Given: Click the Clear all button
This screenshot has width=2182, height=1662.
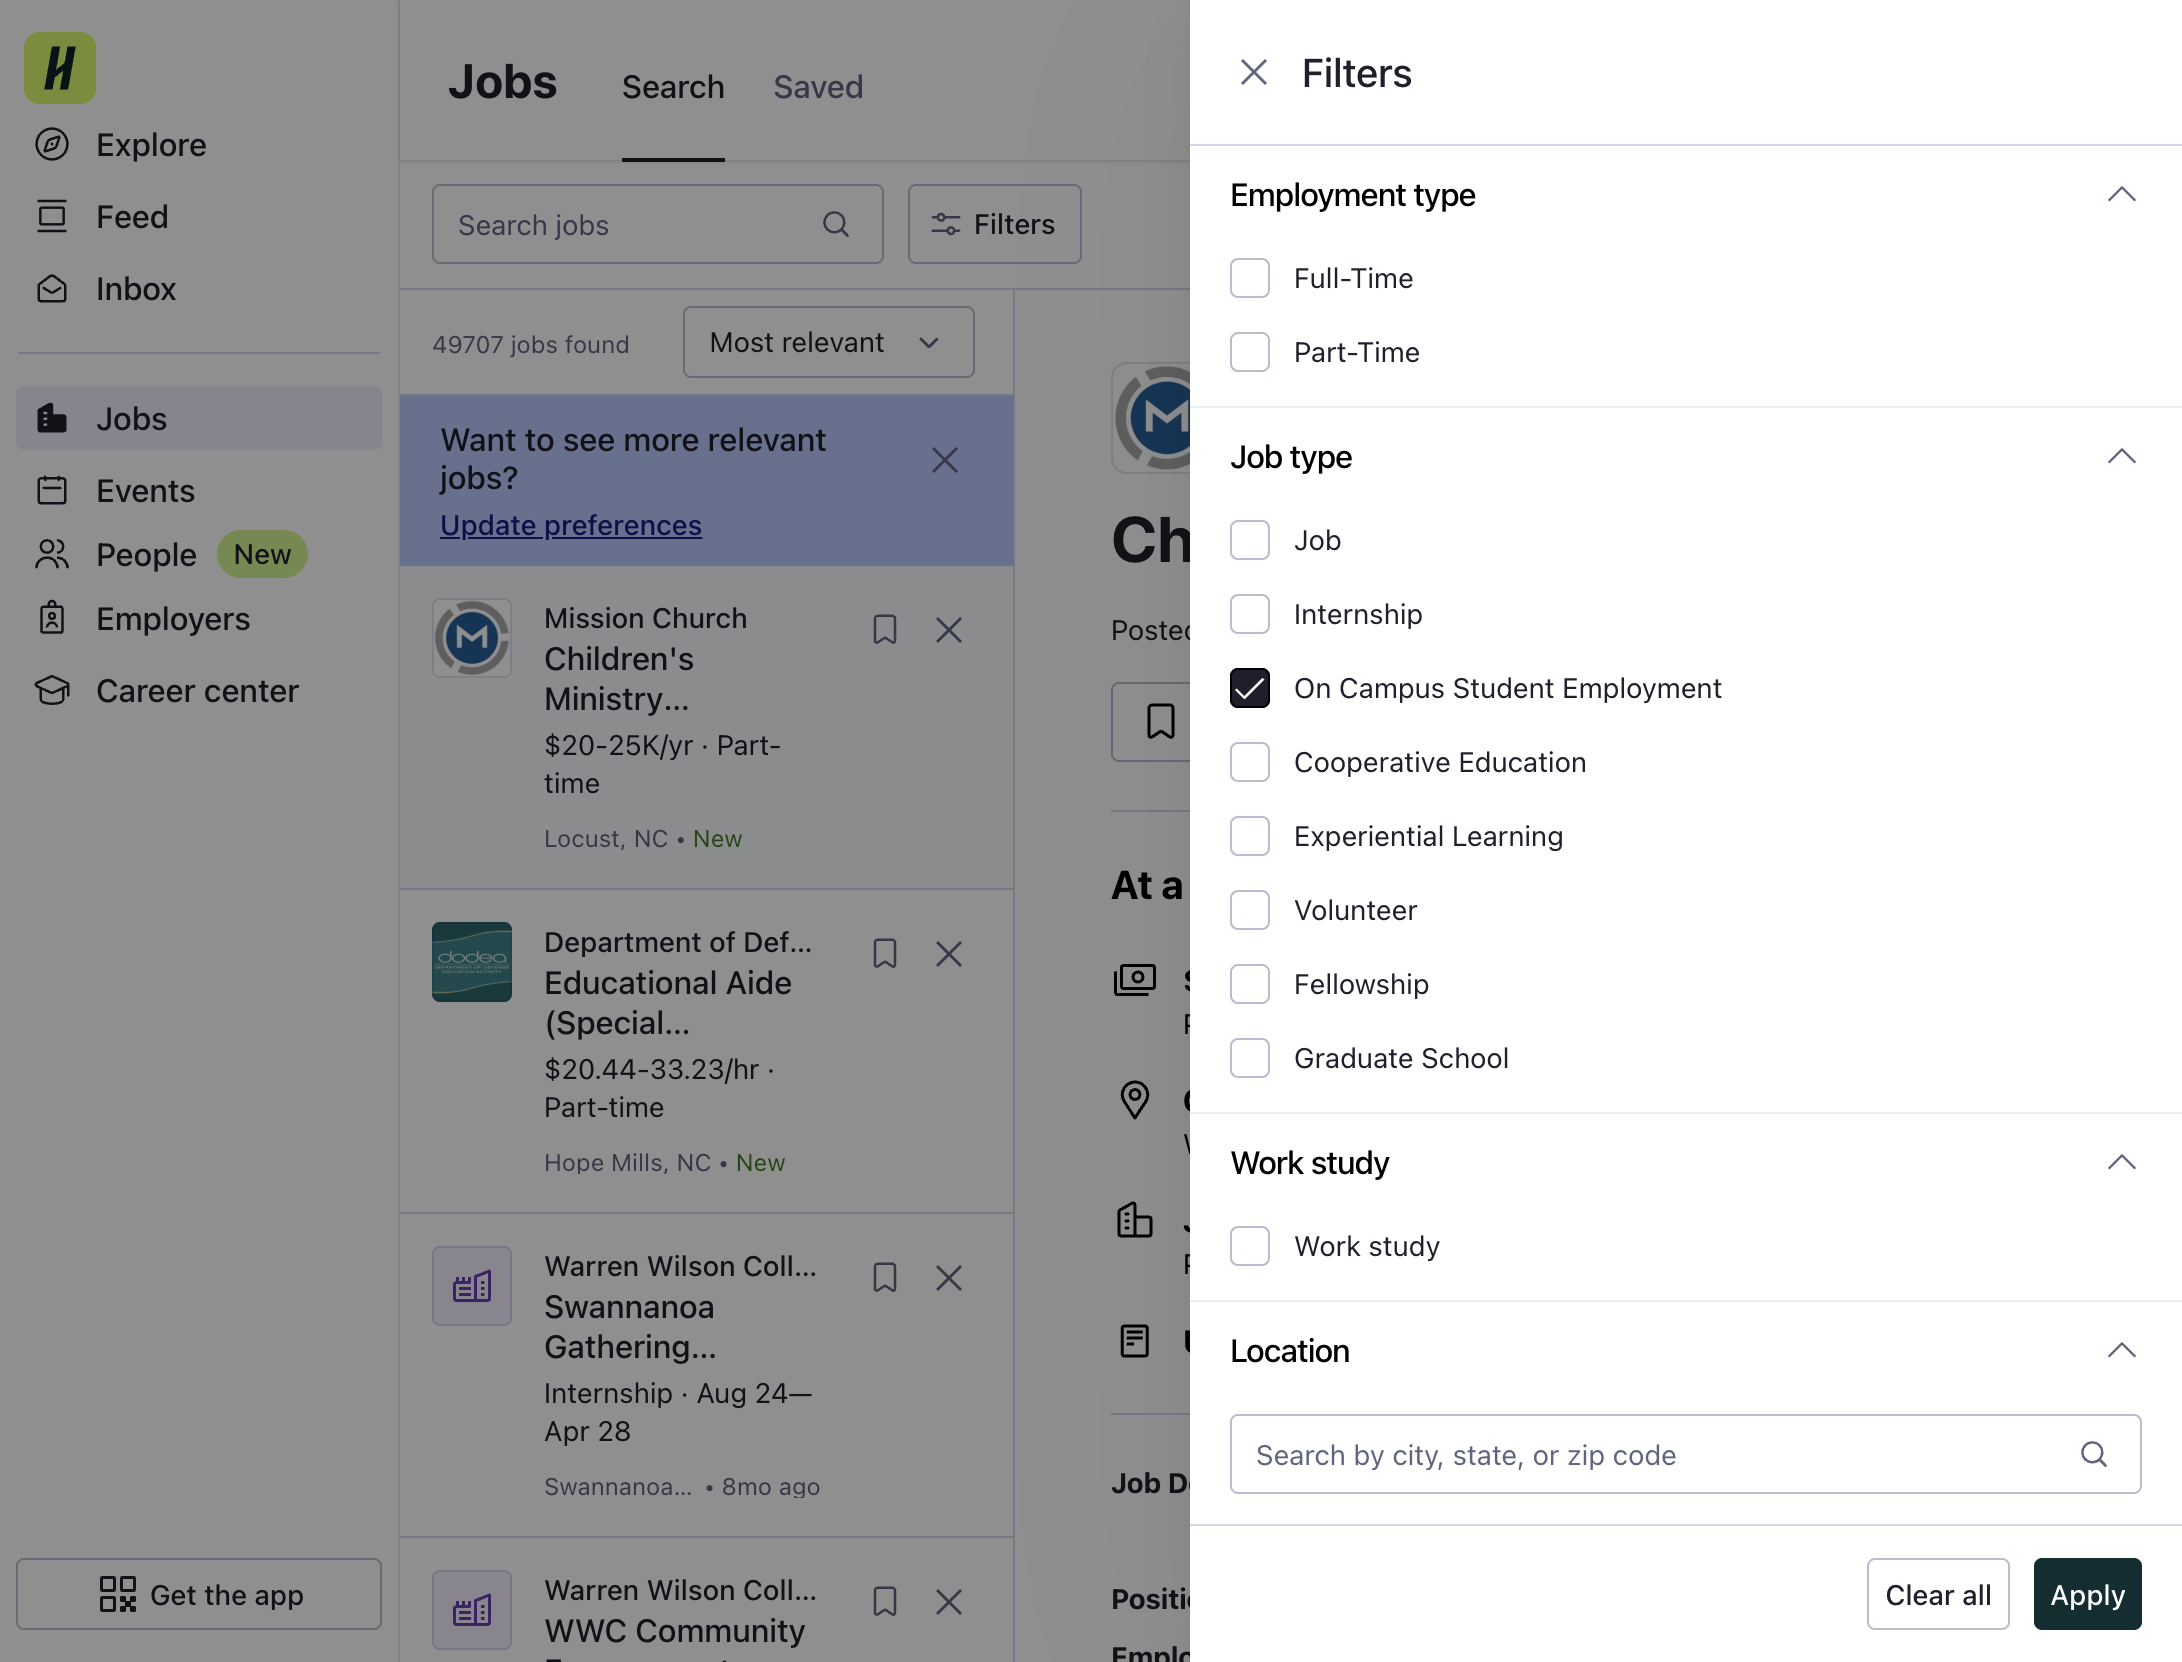Looking at the screenshot, I should (1938, 1594).
